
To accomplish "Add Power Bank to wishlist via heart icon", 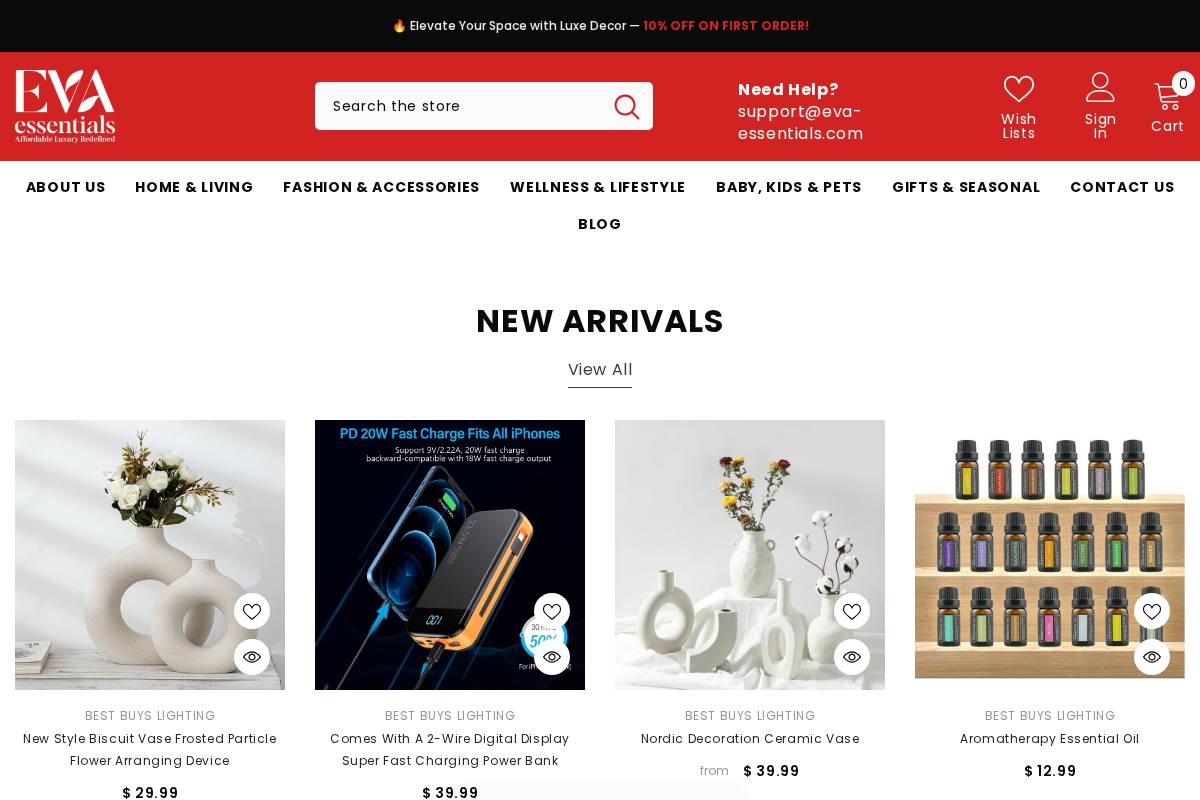I will pos(552,611).
